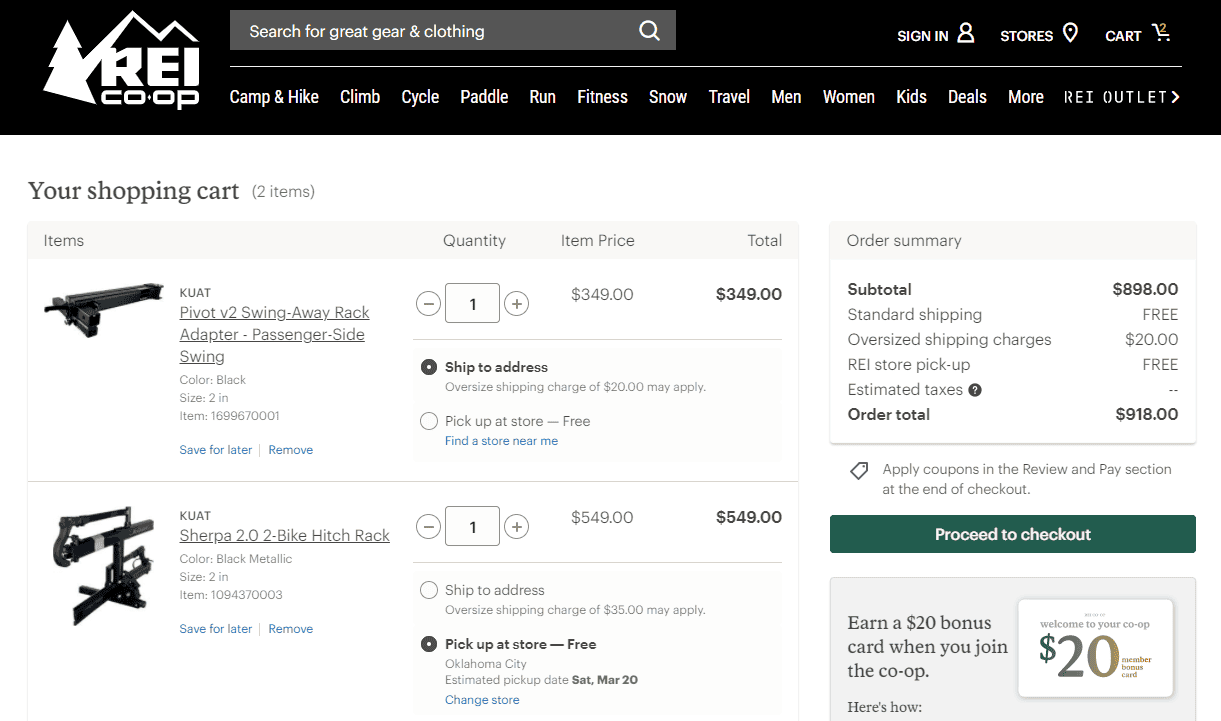The height and width of the screenshot is (721, 1221).
Task: Open Paddle menu
Action: click(x=484, y=97)
